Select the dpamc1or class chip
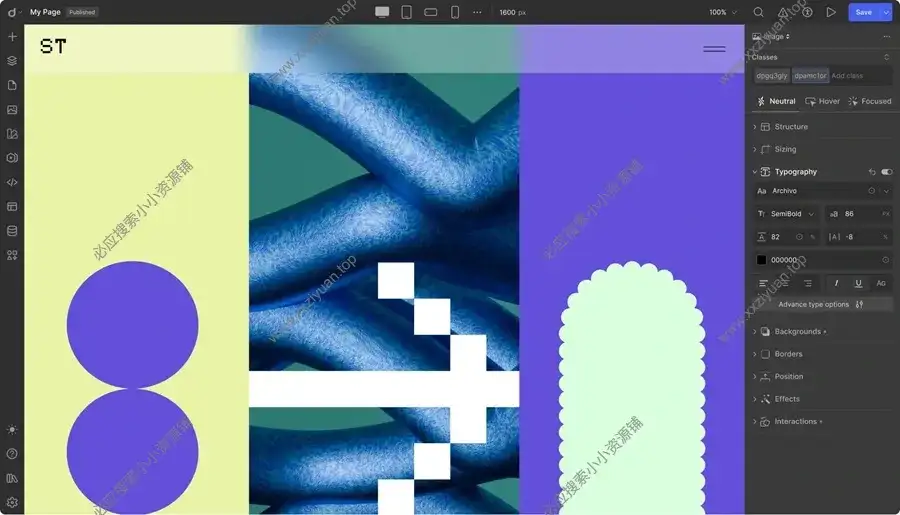 click(810, 75)
